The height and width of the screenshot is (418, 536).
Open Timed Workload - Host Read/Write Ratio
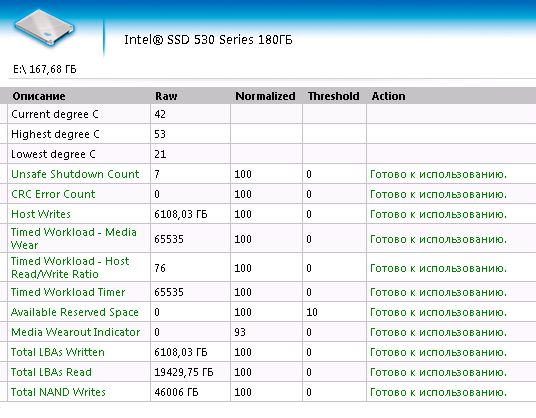70,267
